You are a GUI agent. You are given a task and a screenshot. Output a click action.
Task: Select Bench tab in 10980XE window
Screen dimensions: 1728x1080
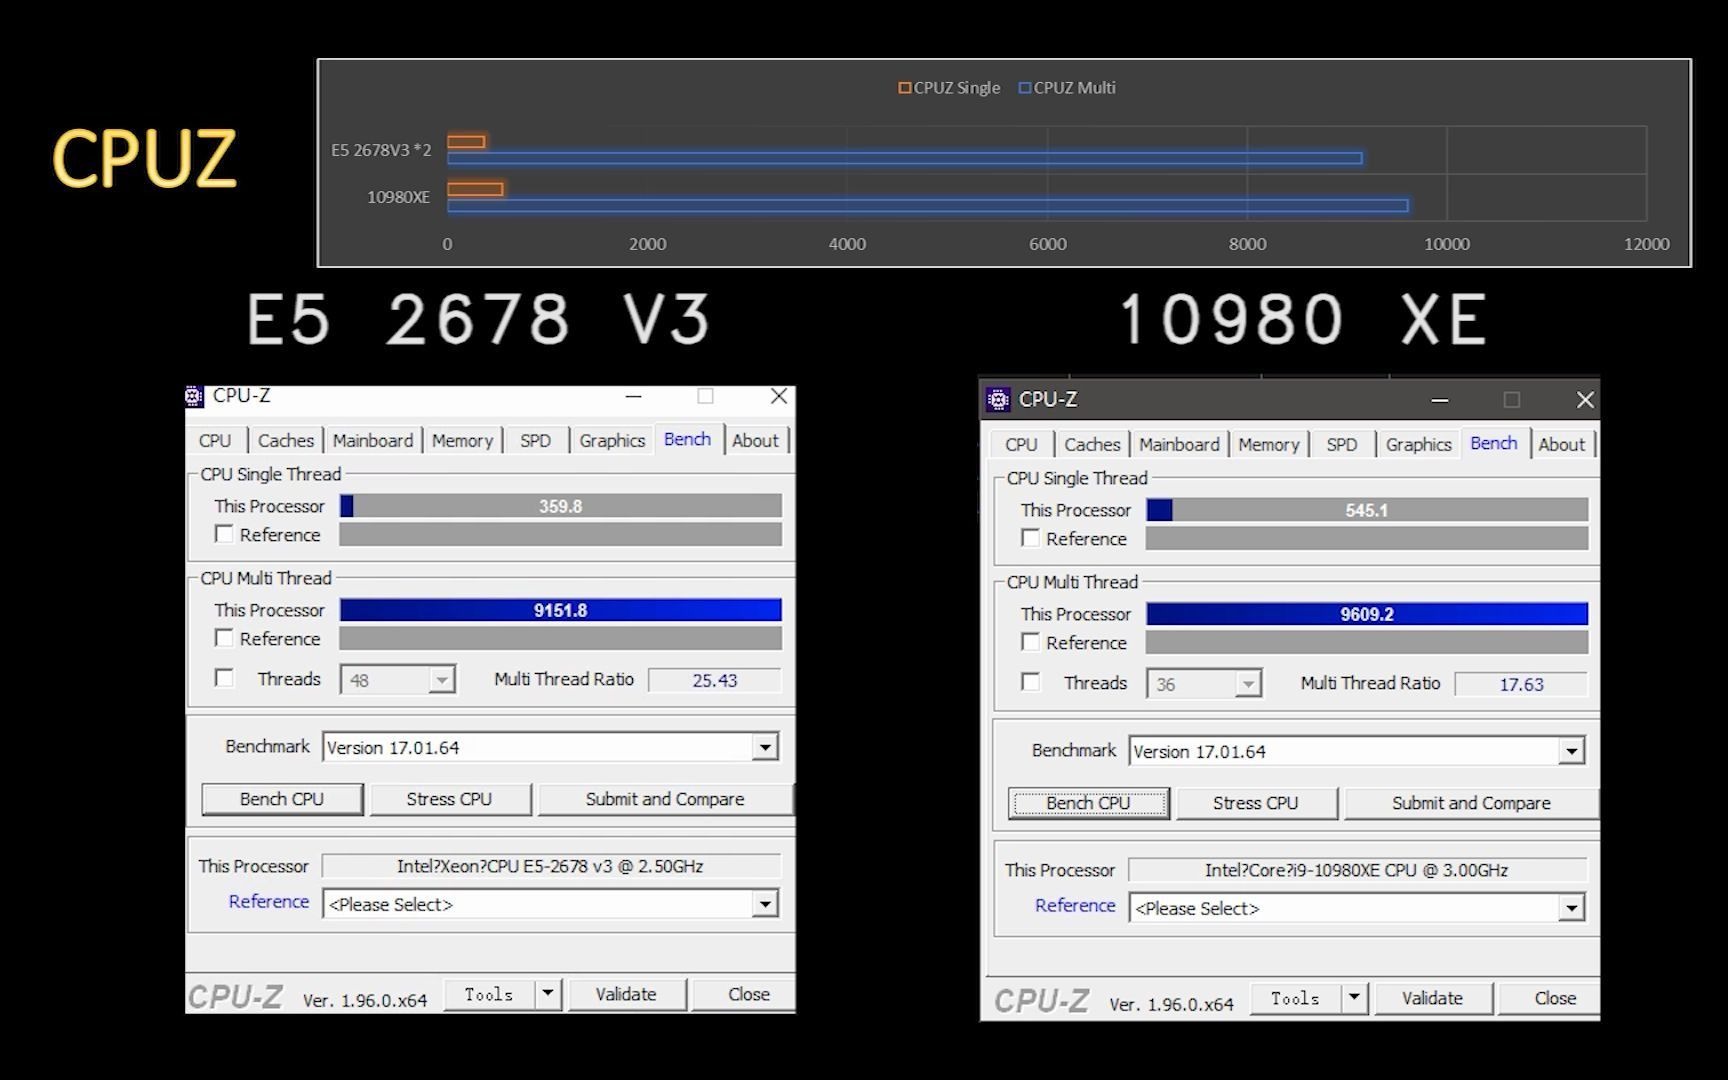click(x=1494, y=443)
